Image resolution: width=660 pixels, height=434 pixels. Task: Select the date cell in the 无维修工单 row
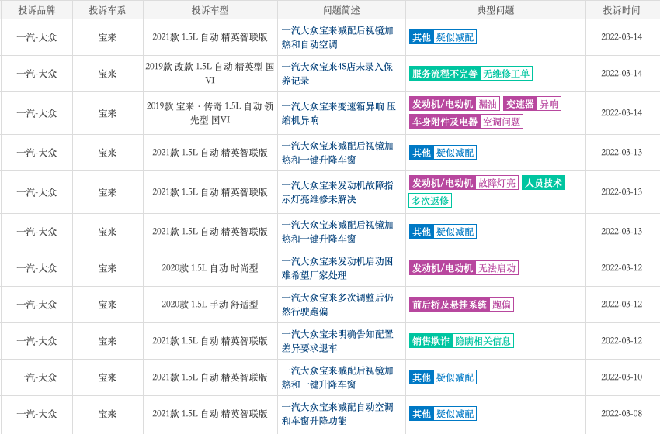tap(621, 73)
